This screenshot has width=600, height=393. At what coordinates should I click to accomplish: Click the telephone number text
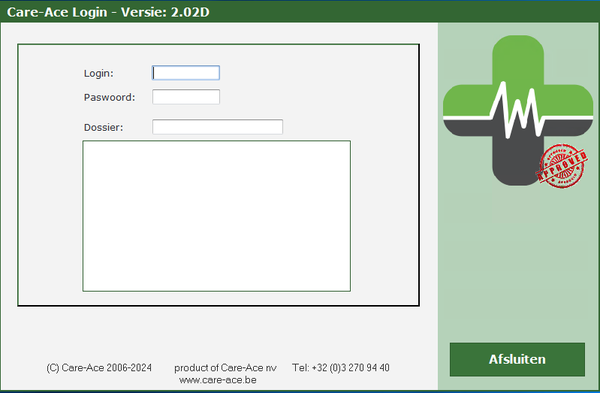[341, 368]
